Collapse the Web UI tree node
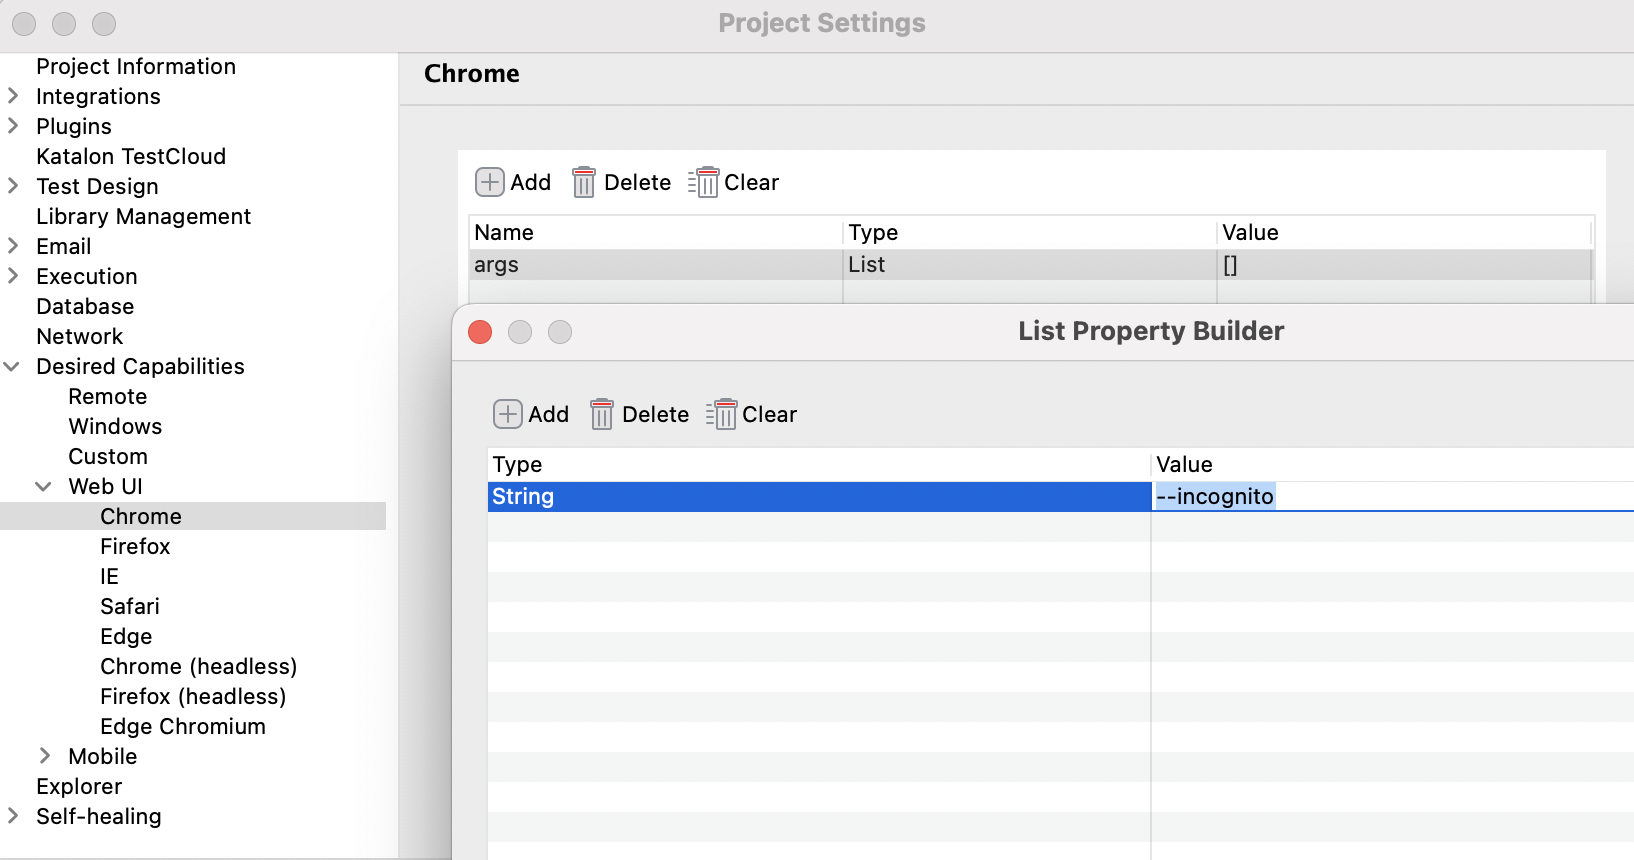The height and width of the screenshot is (860, 1634). pos(44,487)
